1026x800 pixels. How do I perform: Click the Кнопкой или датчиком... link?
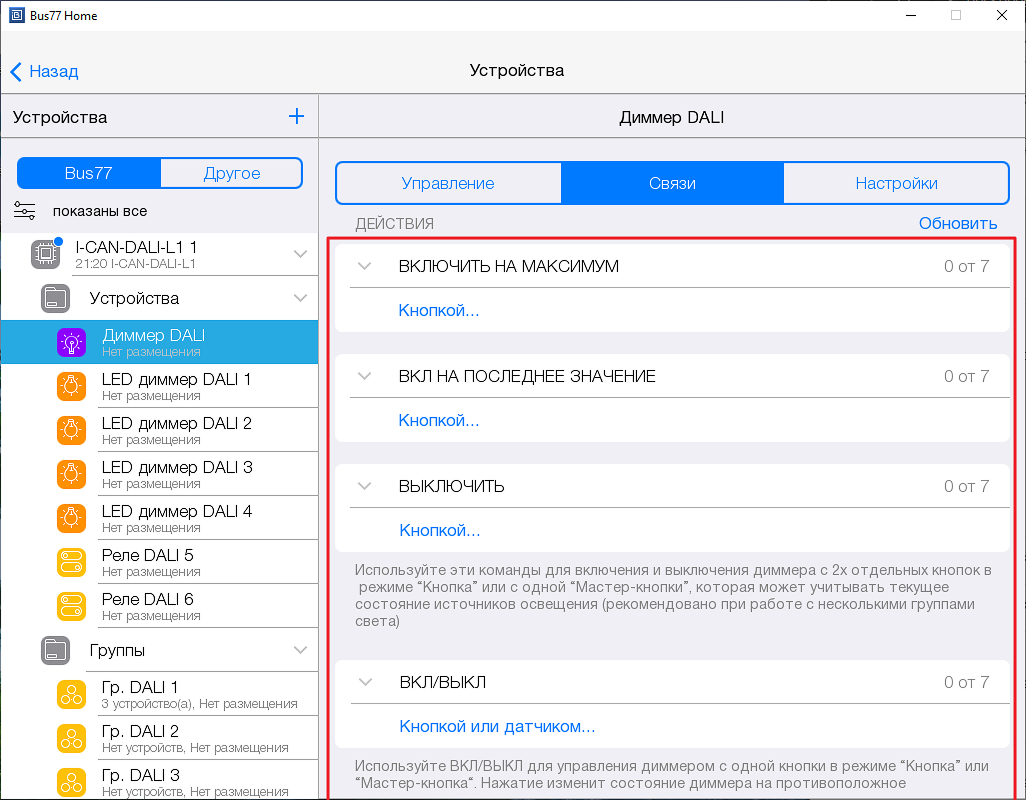[497, 726]
